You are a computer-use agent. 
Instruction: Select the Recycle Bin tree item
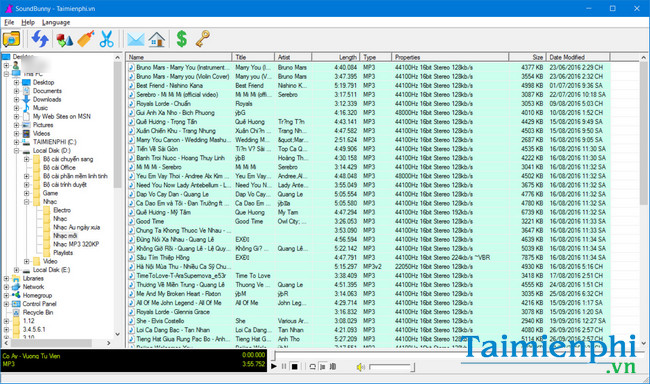38,312
